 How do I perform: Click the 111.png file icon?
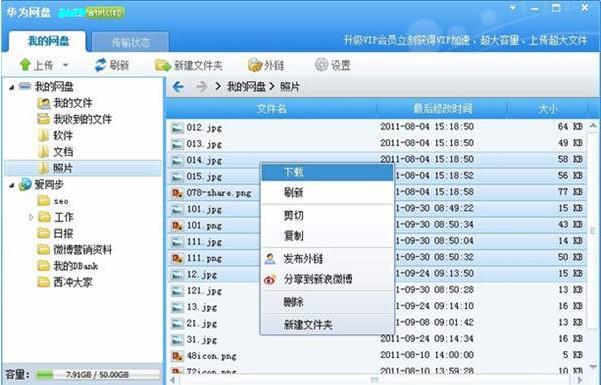(x=177, y=258)
